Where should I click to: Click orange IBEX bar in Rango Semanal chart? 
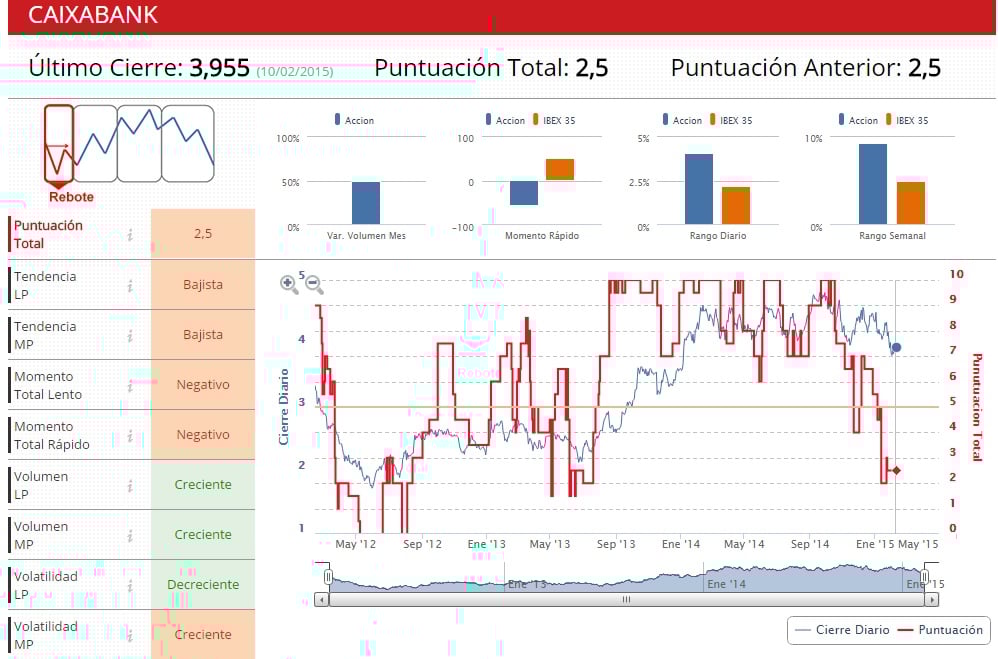(911, 203)
